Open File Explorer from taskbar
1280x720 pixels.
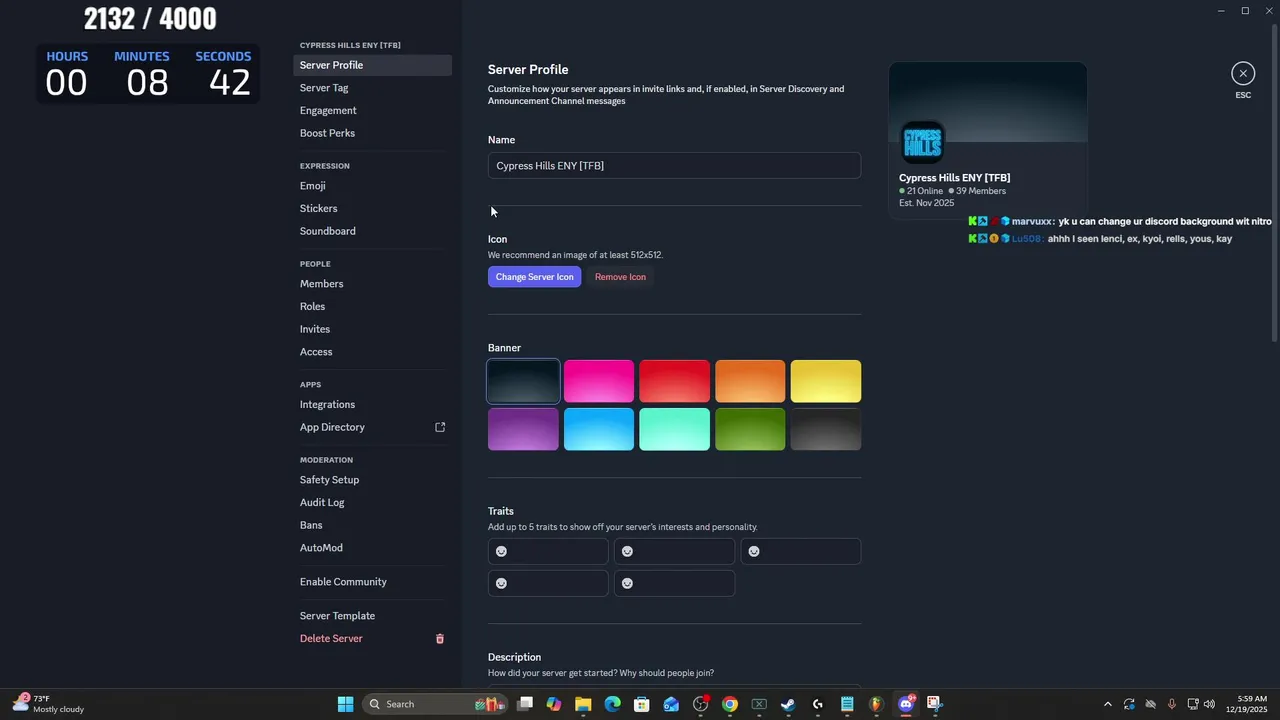[x=583, y=704]
